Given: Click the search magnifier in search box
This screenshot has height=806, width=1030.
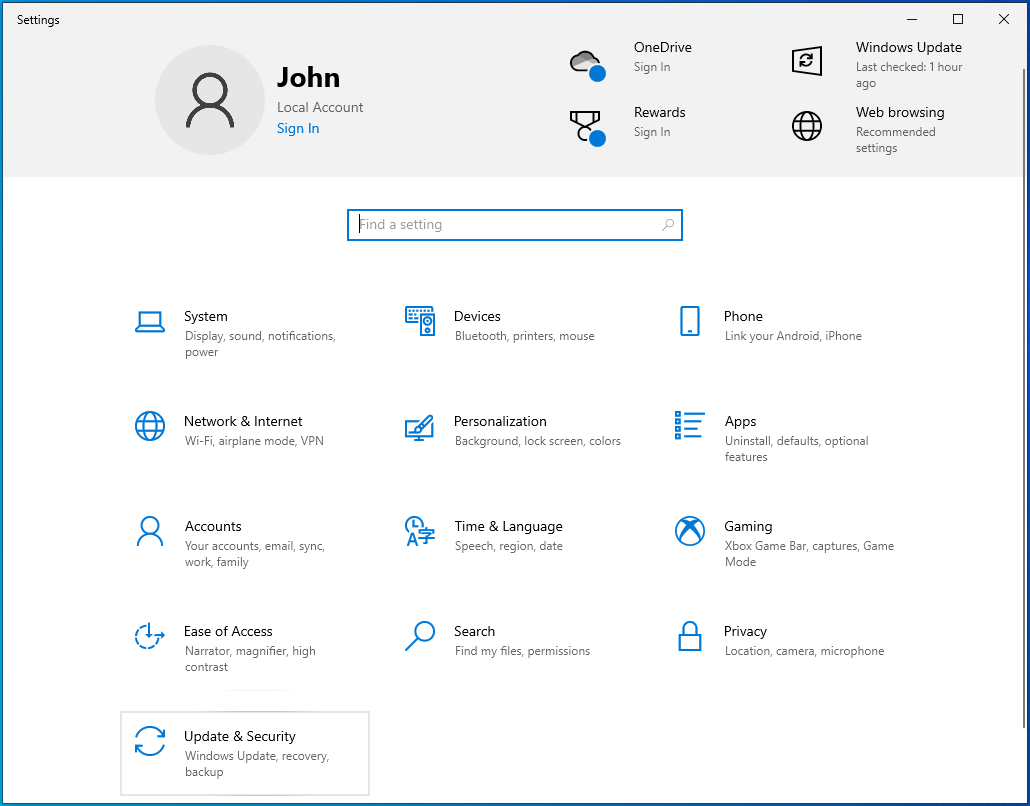Looking at the screenshot, I should tap(668, 225).
